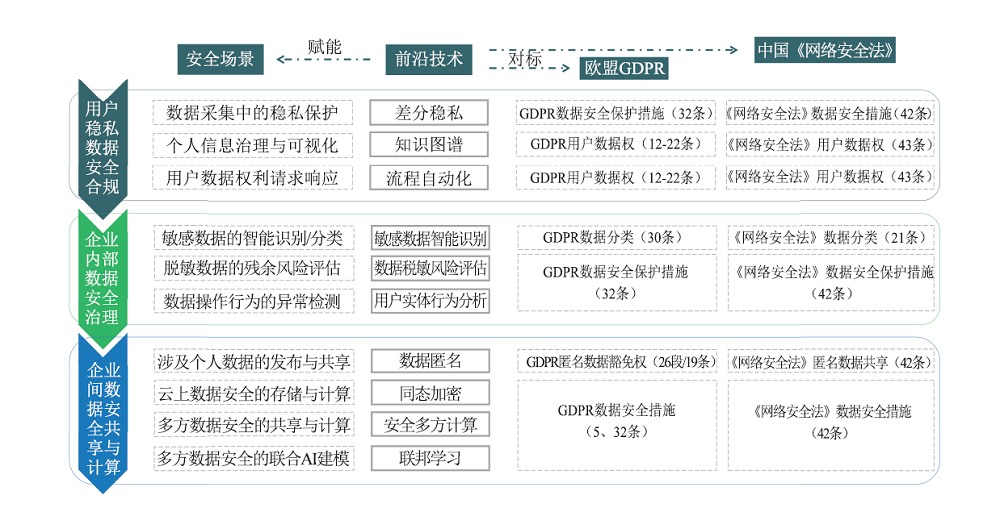Click the 安全场景 header box
This screenshot has width=1000, height=508.
pyautogui.click(x=220, y=60)
